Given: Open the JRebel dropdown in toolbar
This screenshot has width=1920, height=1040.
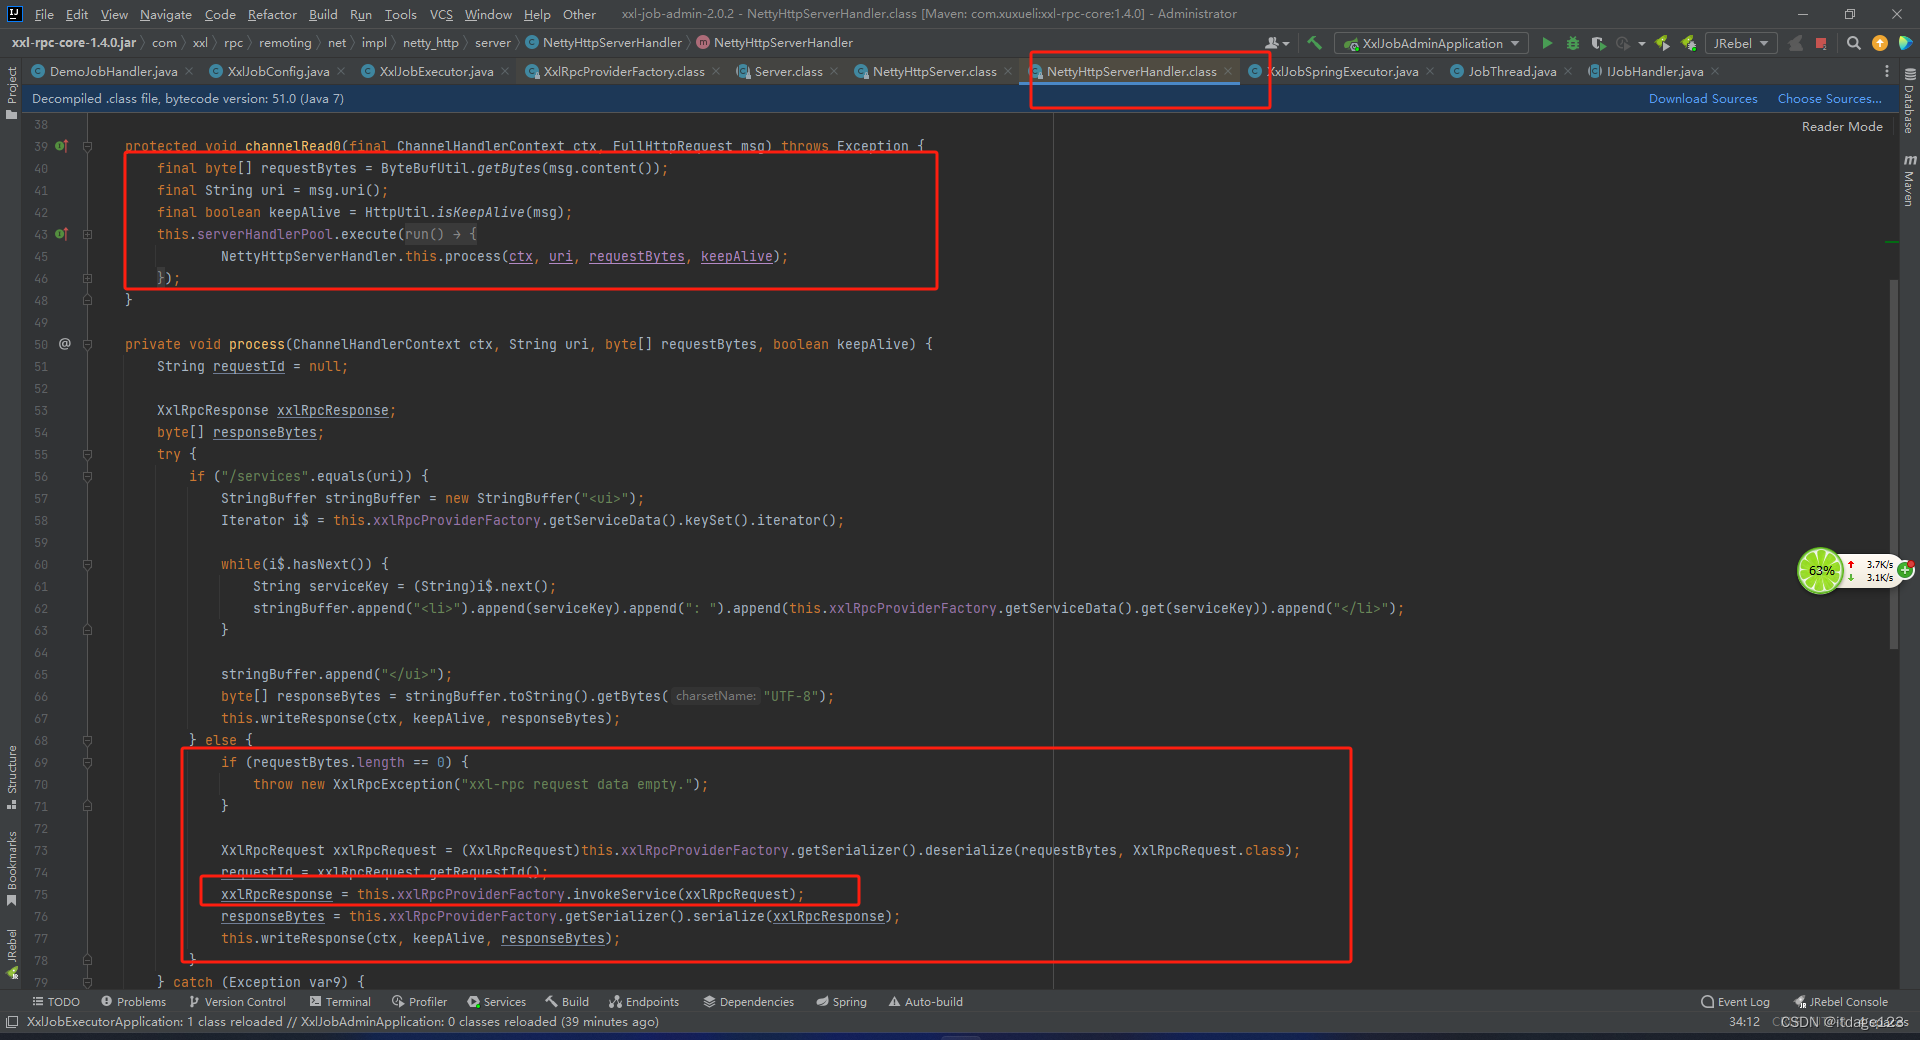Looking at the screenshot, I should [x=1741, y=43].
